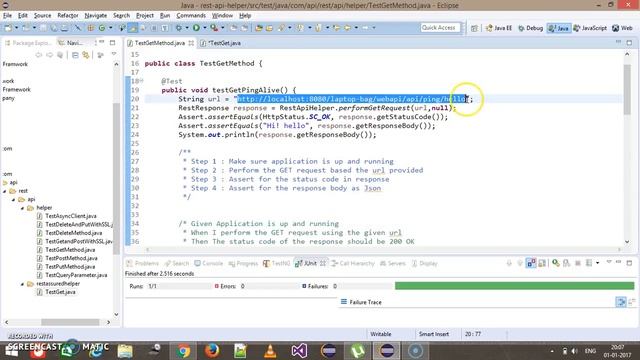This screenshot has width=640, height=360.
Task: Toggle Filter Stack Trace button
Action: 621,302
